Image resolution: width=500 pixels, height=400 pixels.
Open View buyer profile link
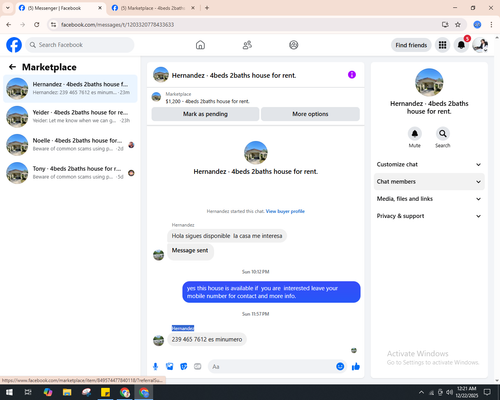pyautogui.click(x=285, y=211)
